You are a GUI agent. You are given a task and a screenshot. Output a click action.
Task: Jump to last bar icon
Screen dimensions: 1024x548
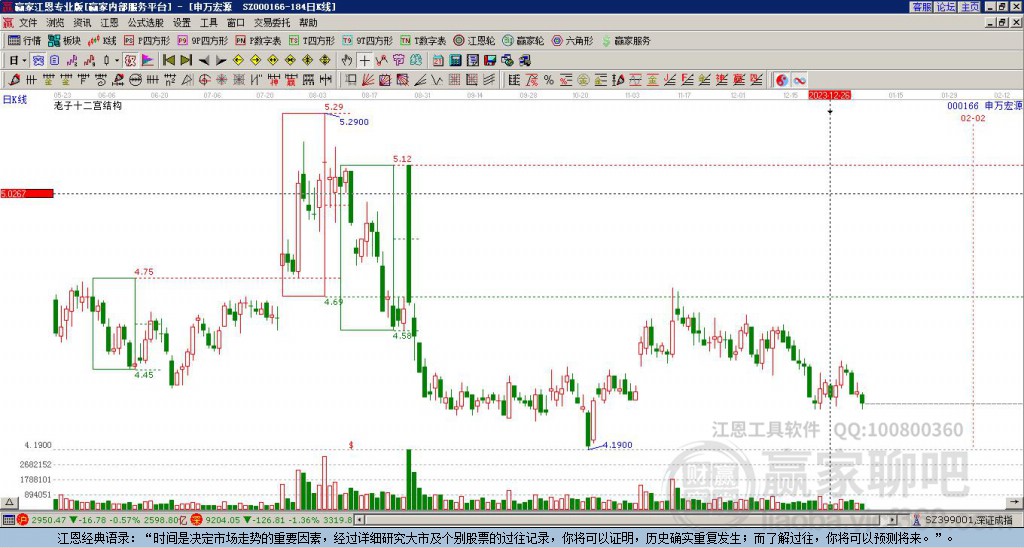click(186, 60)
